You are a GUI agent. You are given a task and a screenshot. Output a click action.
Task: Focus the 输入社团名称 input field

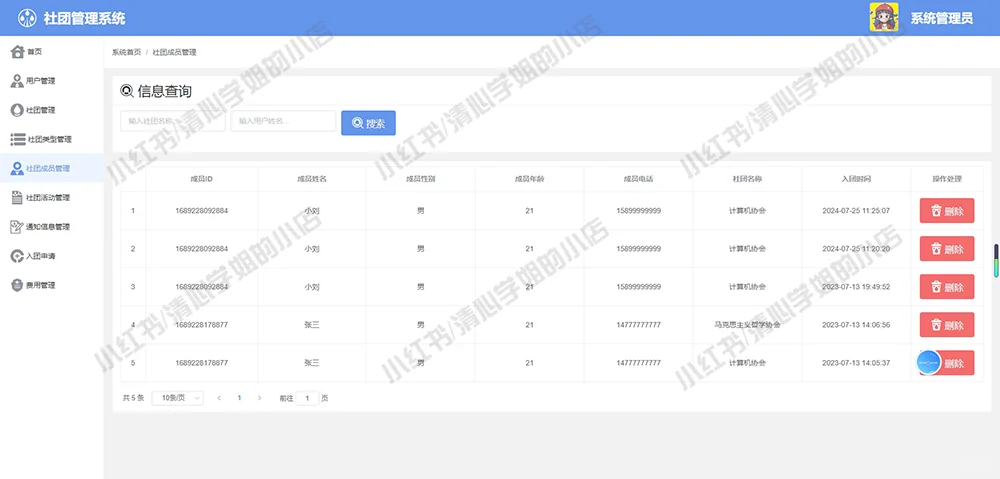click(x=173, y=121)
